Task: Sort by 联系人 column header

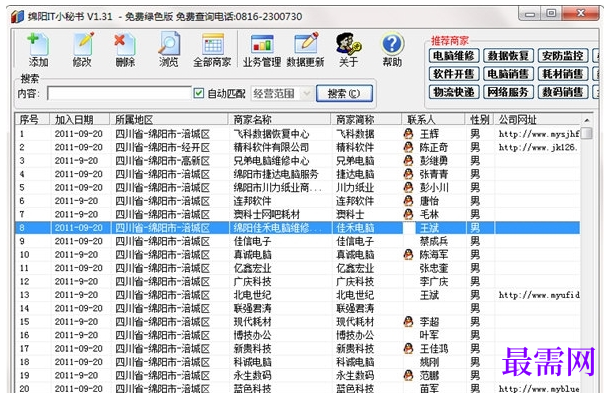Action: click(433, 119)
